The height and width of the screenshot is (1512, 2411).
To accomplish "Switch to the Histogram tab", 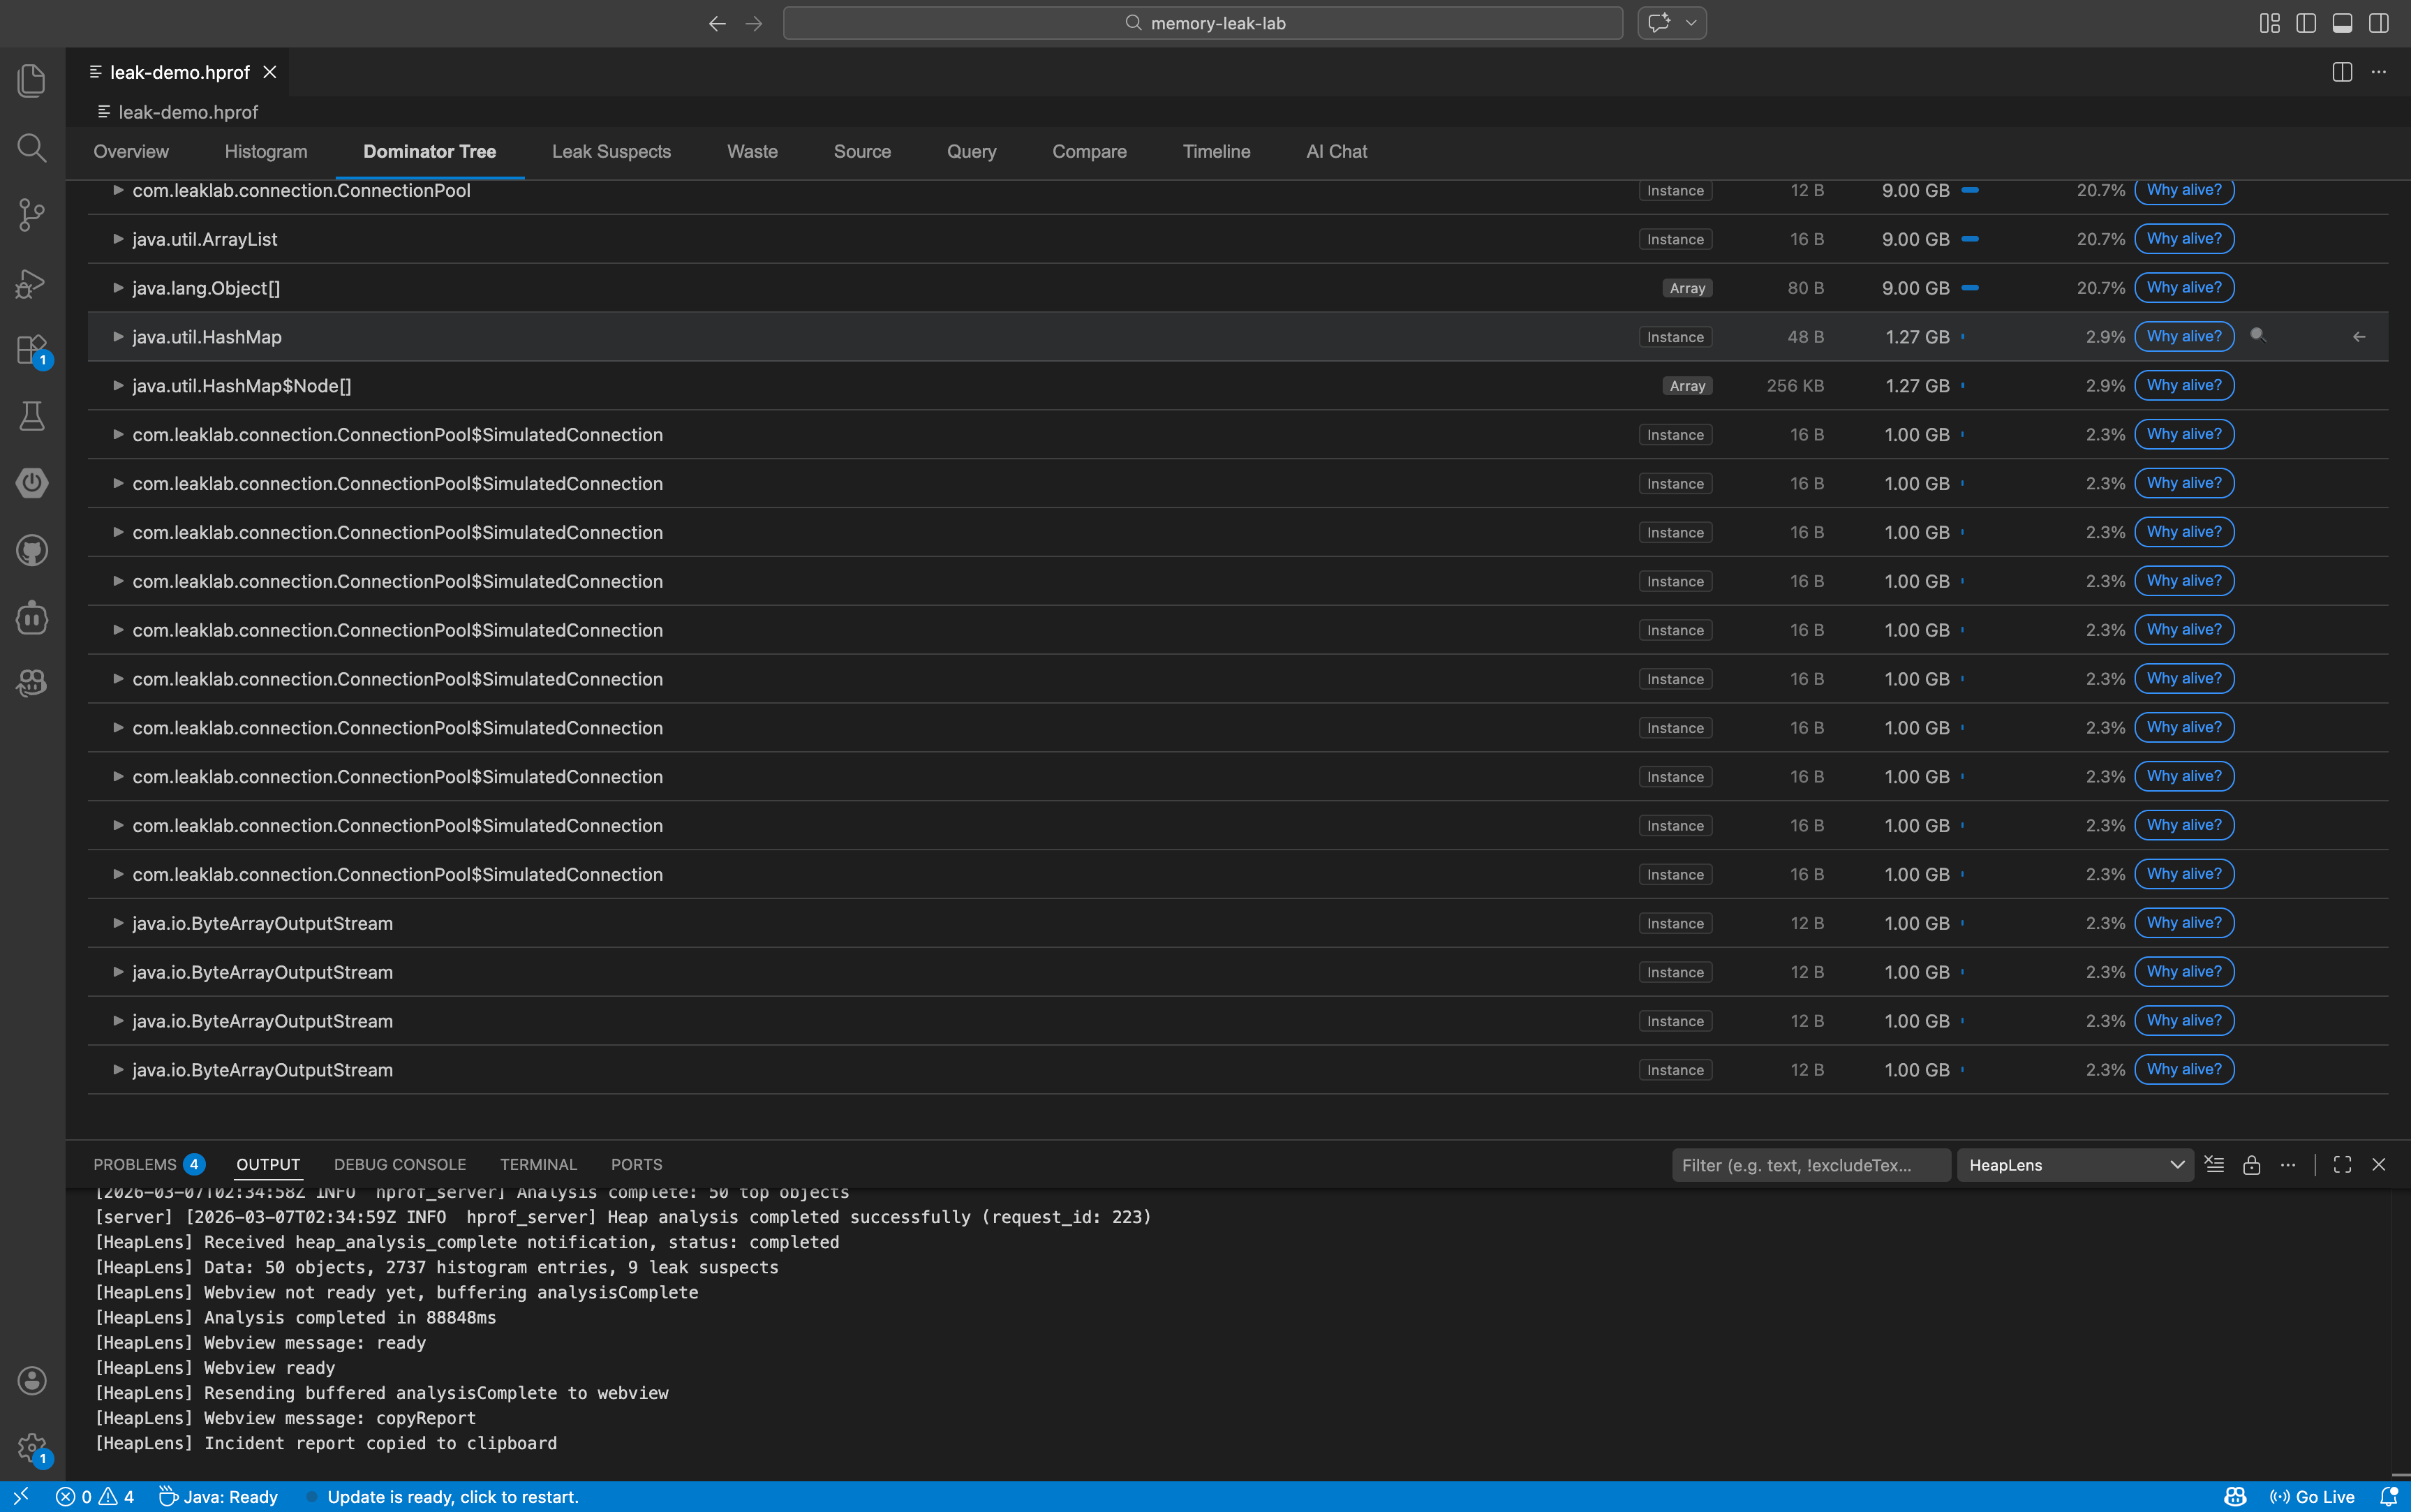I will [266, 151].
